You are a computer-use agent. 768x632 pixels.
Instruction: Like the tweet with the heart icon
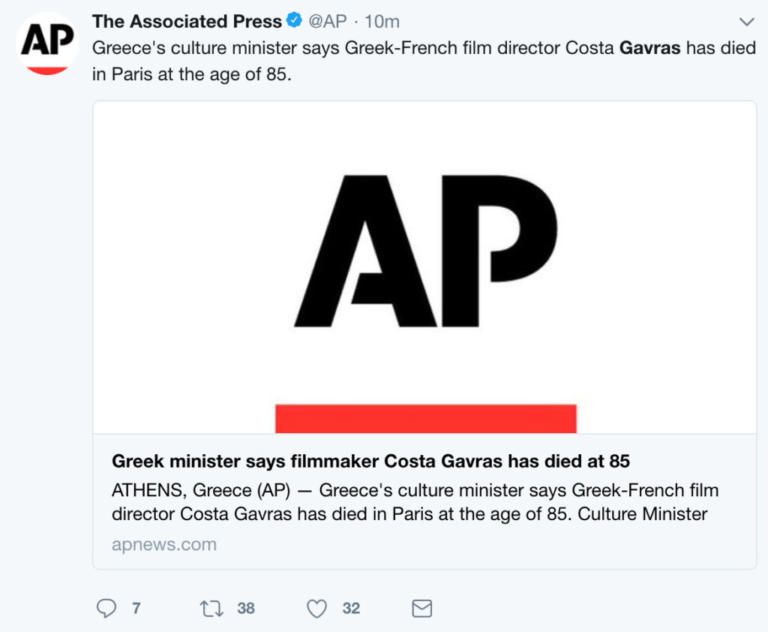(317, 608)
